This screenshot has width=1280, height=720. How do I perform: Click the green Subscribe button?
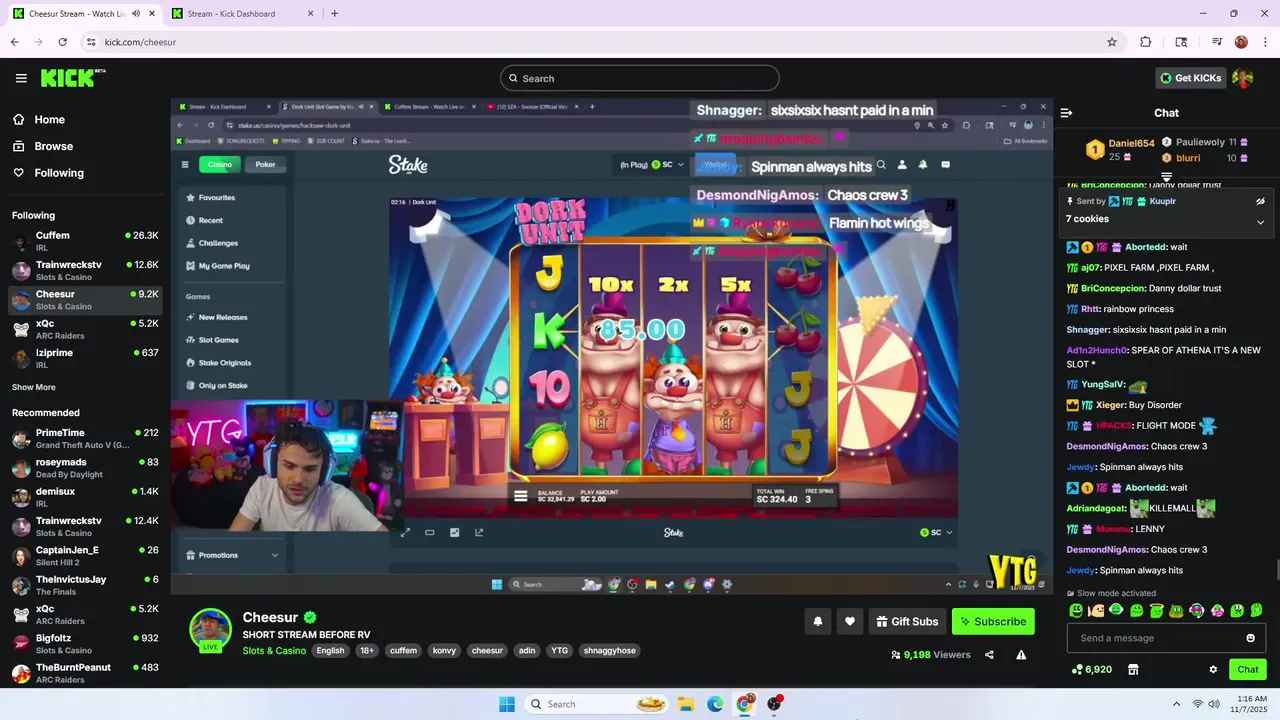(993, 621)
